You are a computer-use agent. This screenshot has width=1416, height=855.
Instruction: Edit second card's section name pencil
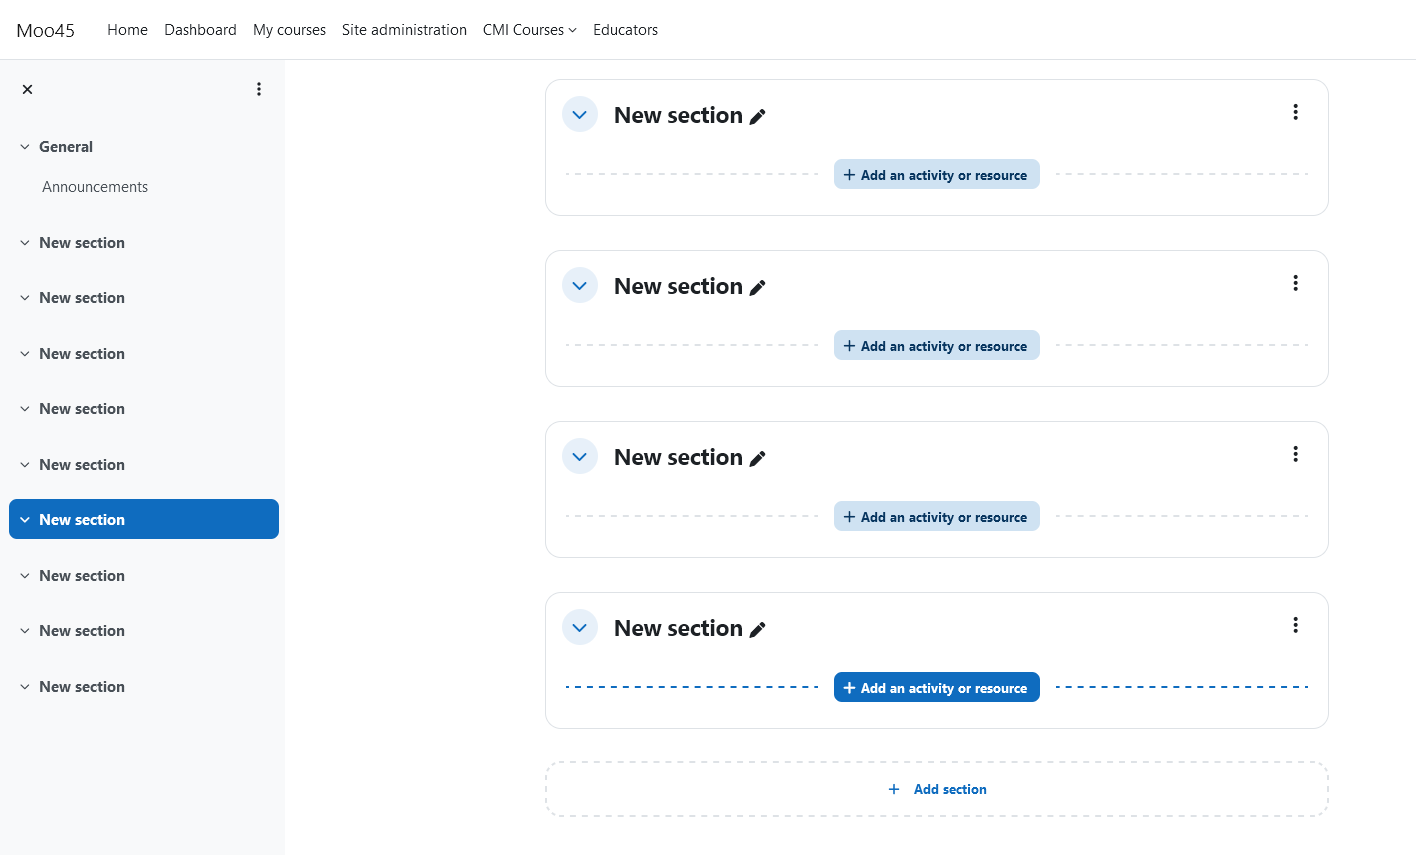(758, 288)
